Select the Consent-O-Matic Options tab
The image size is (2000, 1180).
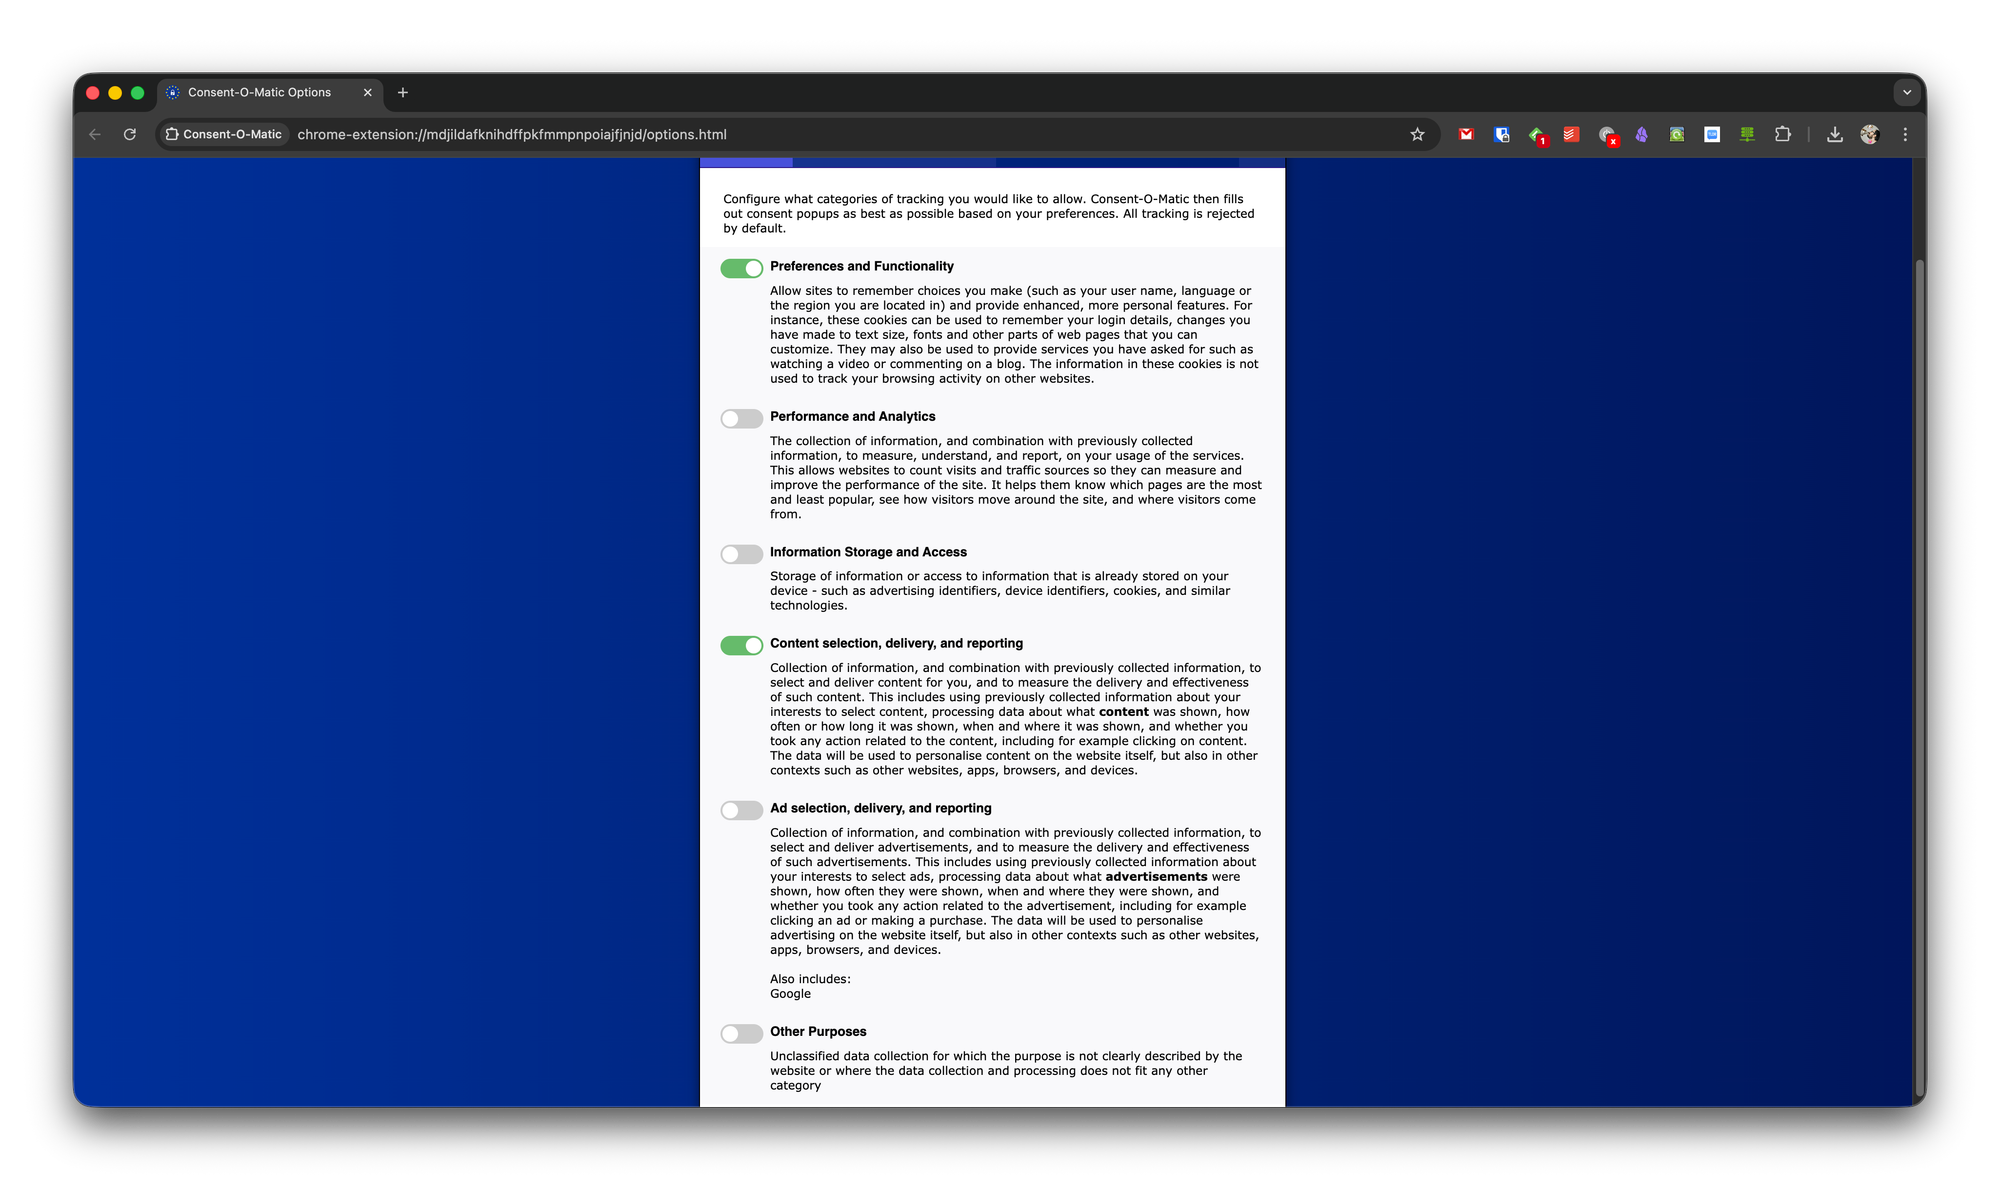coord(260,92)
